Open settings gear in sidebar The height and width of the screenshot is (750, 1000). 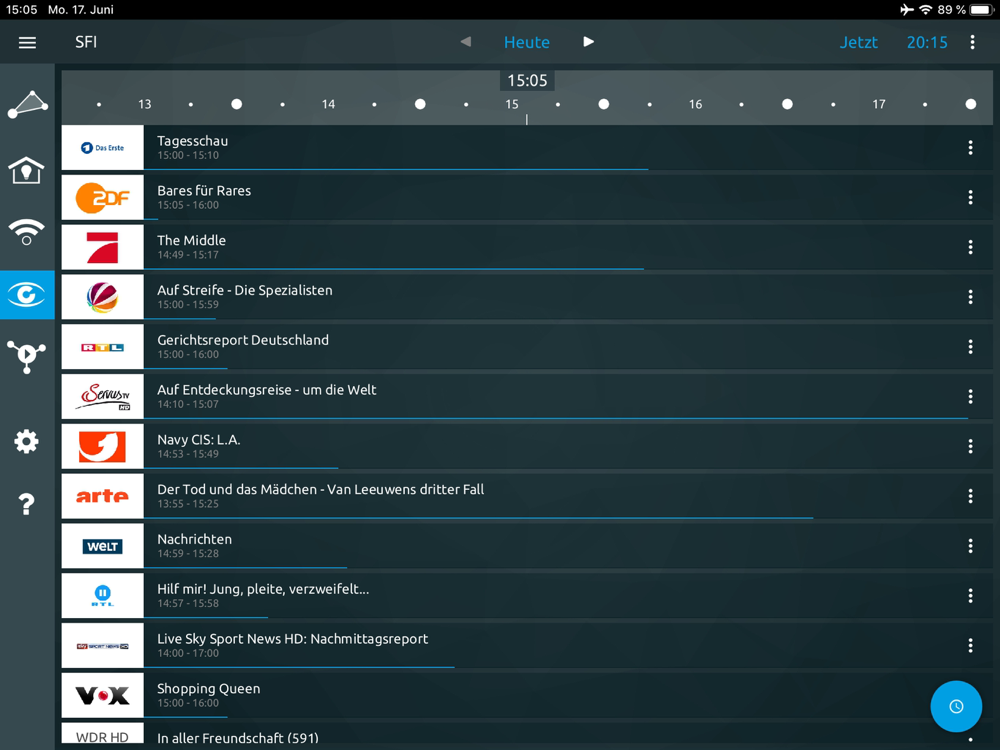click(x=27, y=441)
